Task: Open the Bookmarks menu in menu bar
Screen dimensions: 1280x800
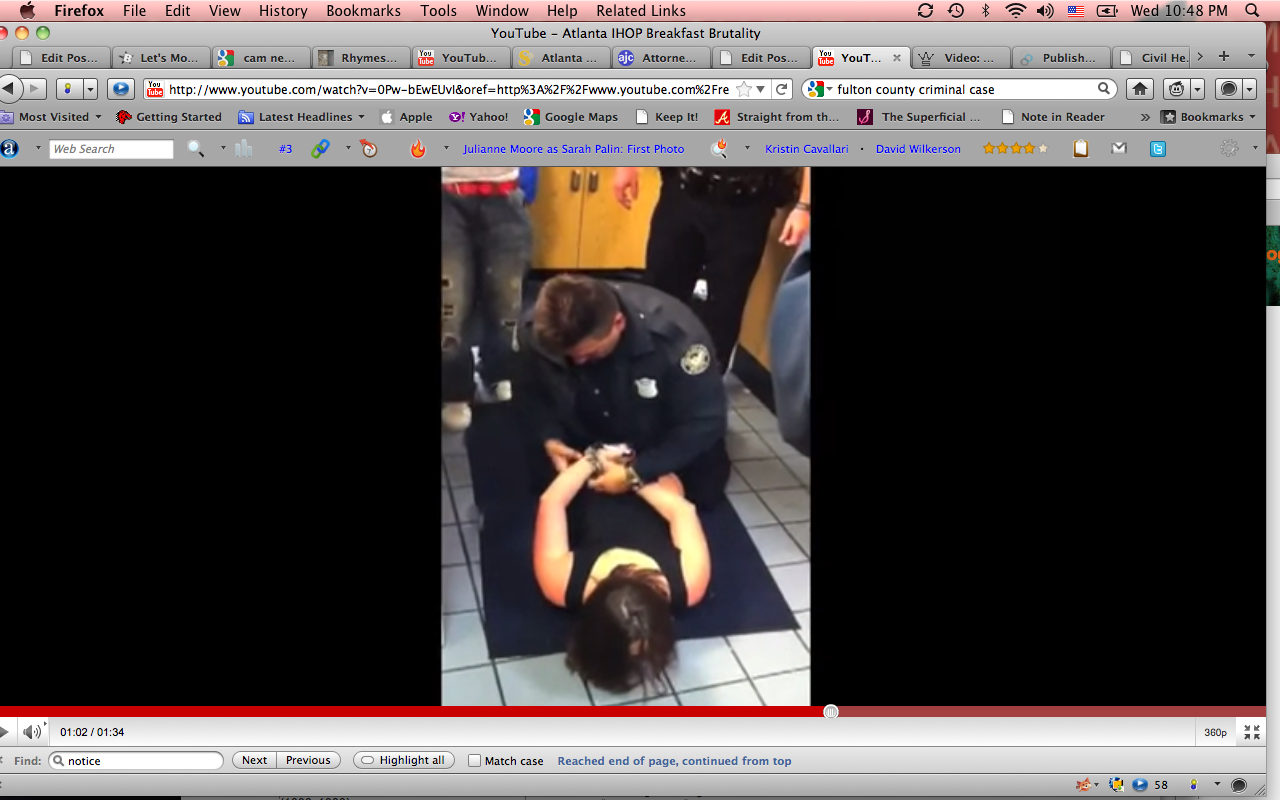Action: 363,11
